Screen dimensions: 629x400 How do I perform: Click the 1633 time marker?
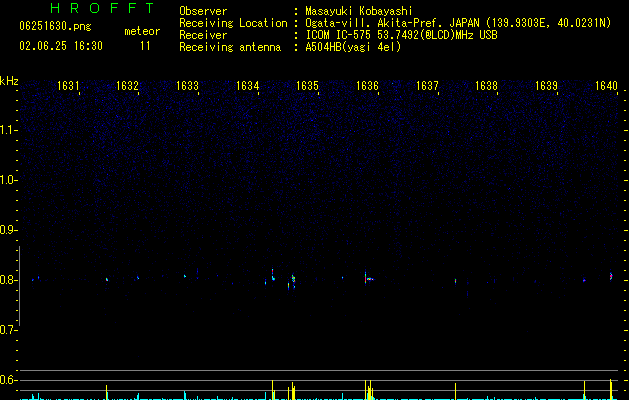pyautogui.click(x=187, y=85)
